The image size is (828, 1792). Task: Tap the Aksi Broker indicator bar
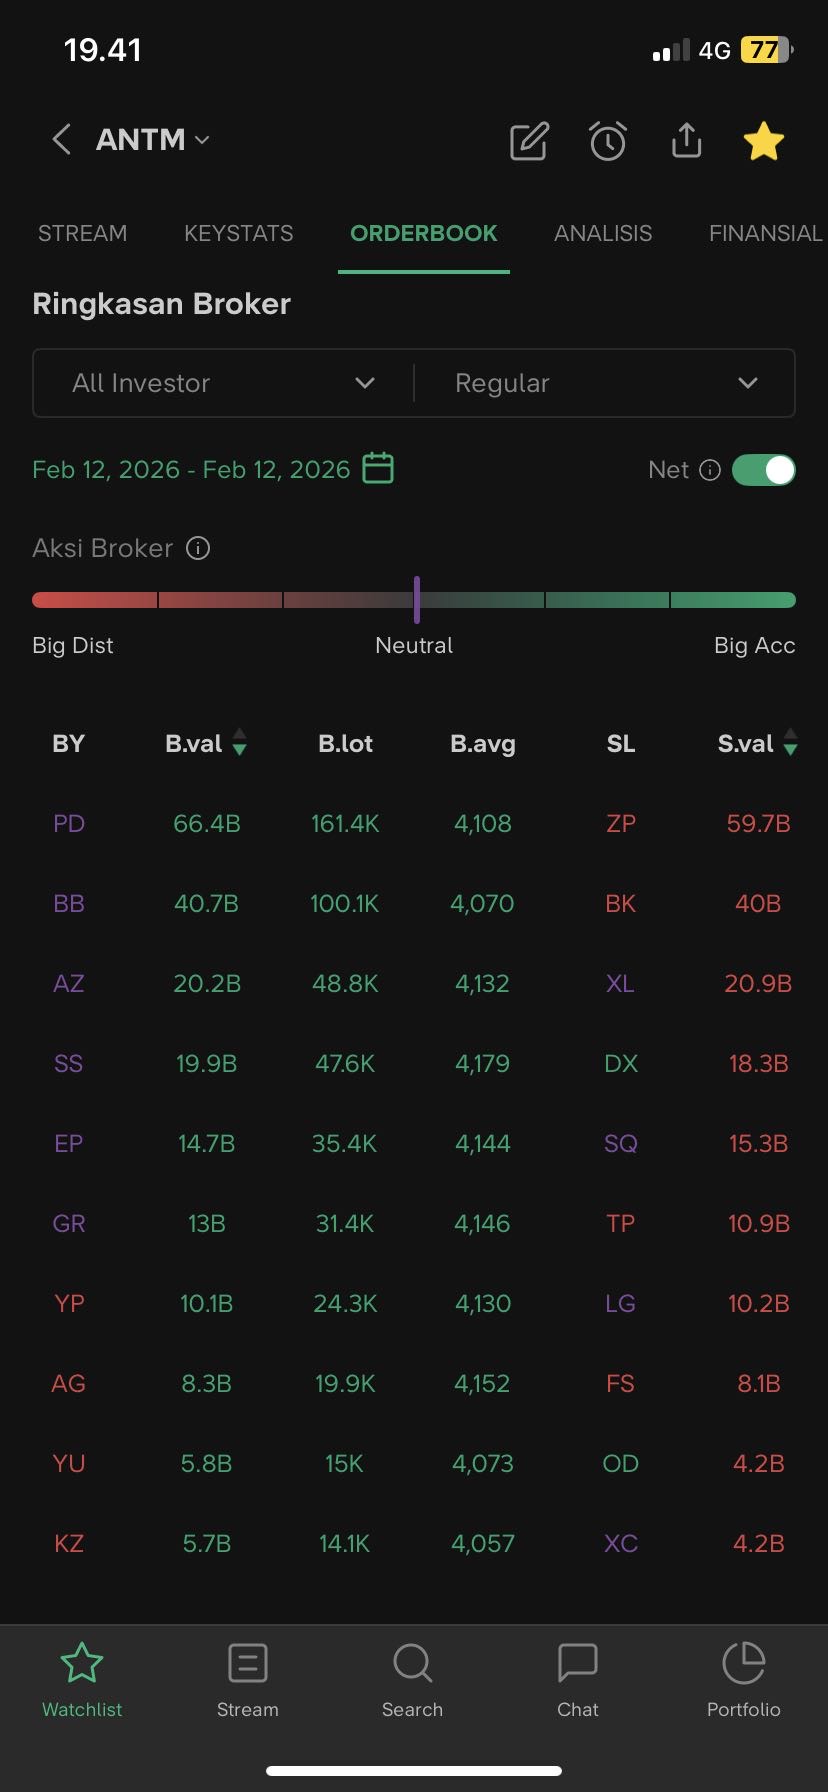[414, 600]
